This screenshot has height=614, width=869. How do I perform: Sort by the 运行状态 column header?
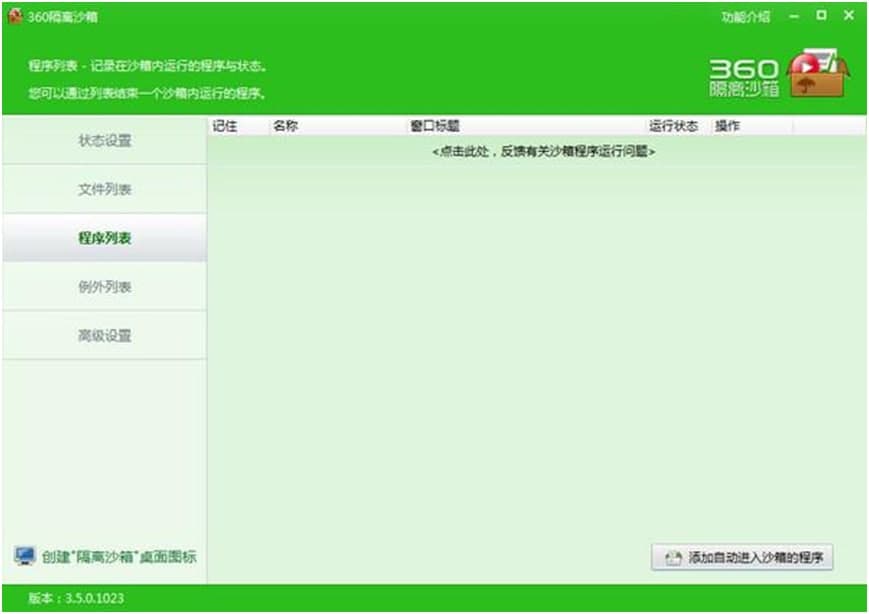(673, 127)
